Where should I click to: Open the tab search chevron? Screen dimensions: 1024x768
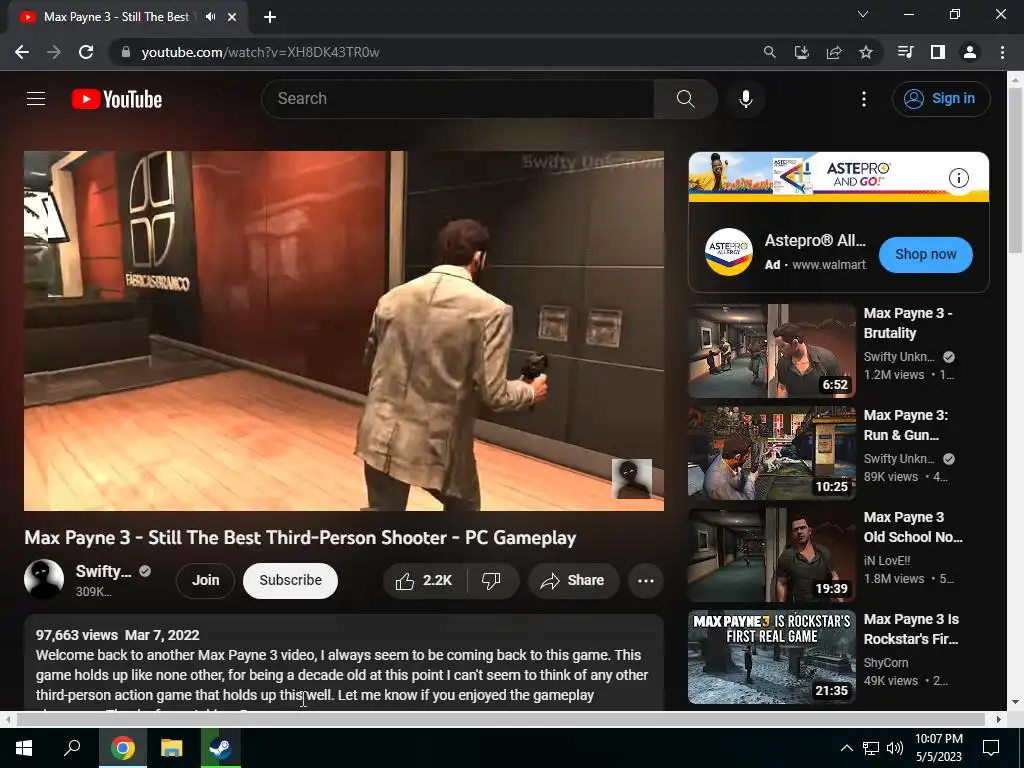[863, 14]
